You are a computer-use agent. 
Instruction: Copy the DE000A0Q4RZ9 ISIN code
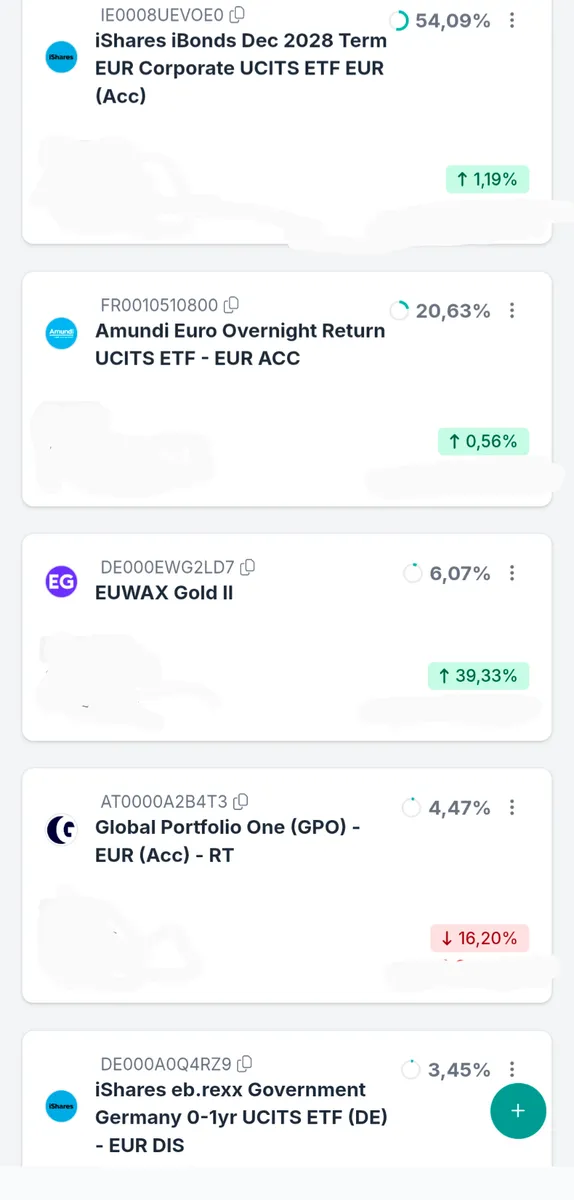(244, 1064)
